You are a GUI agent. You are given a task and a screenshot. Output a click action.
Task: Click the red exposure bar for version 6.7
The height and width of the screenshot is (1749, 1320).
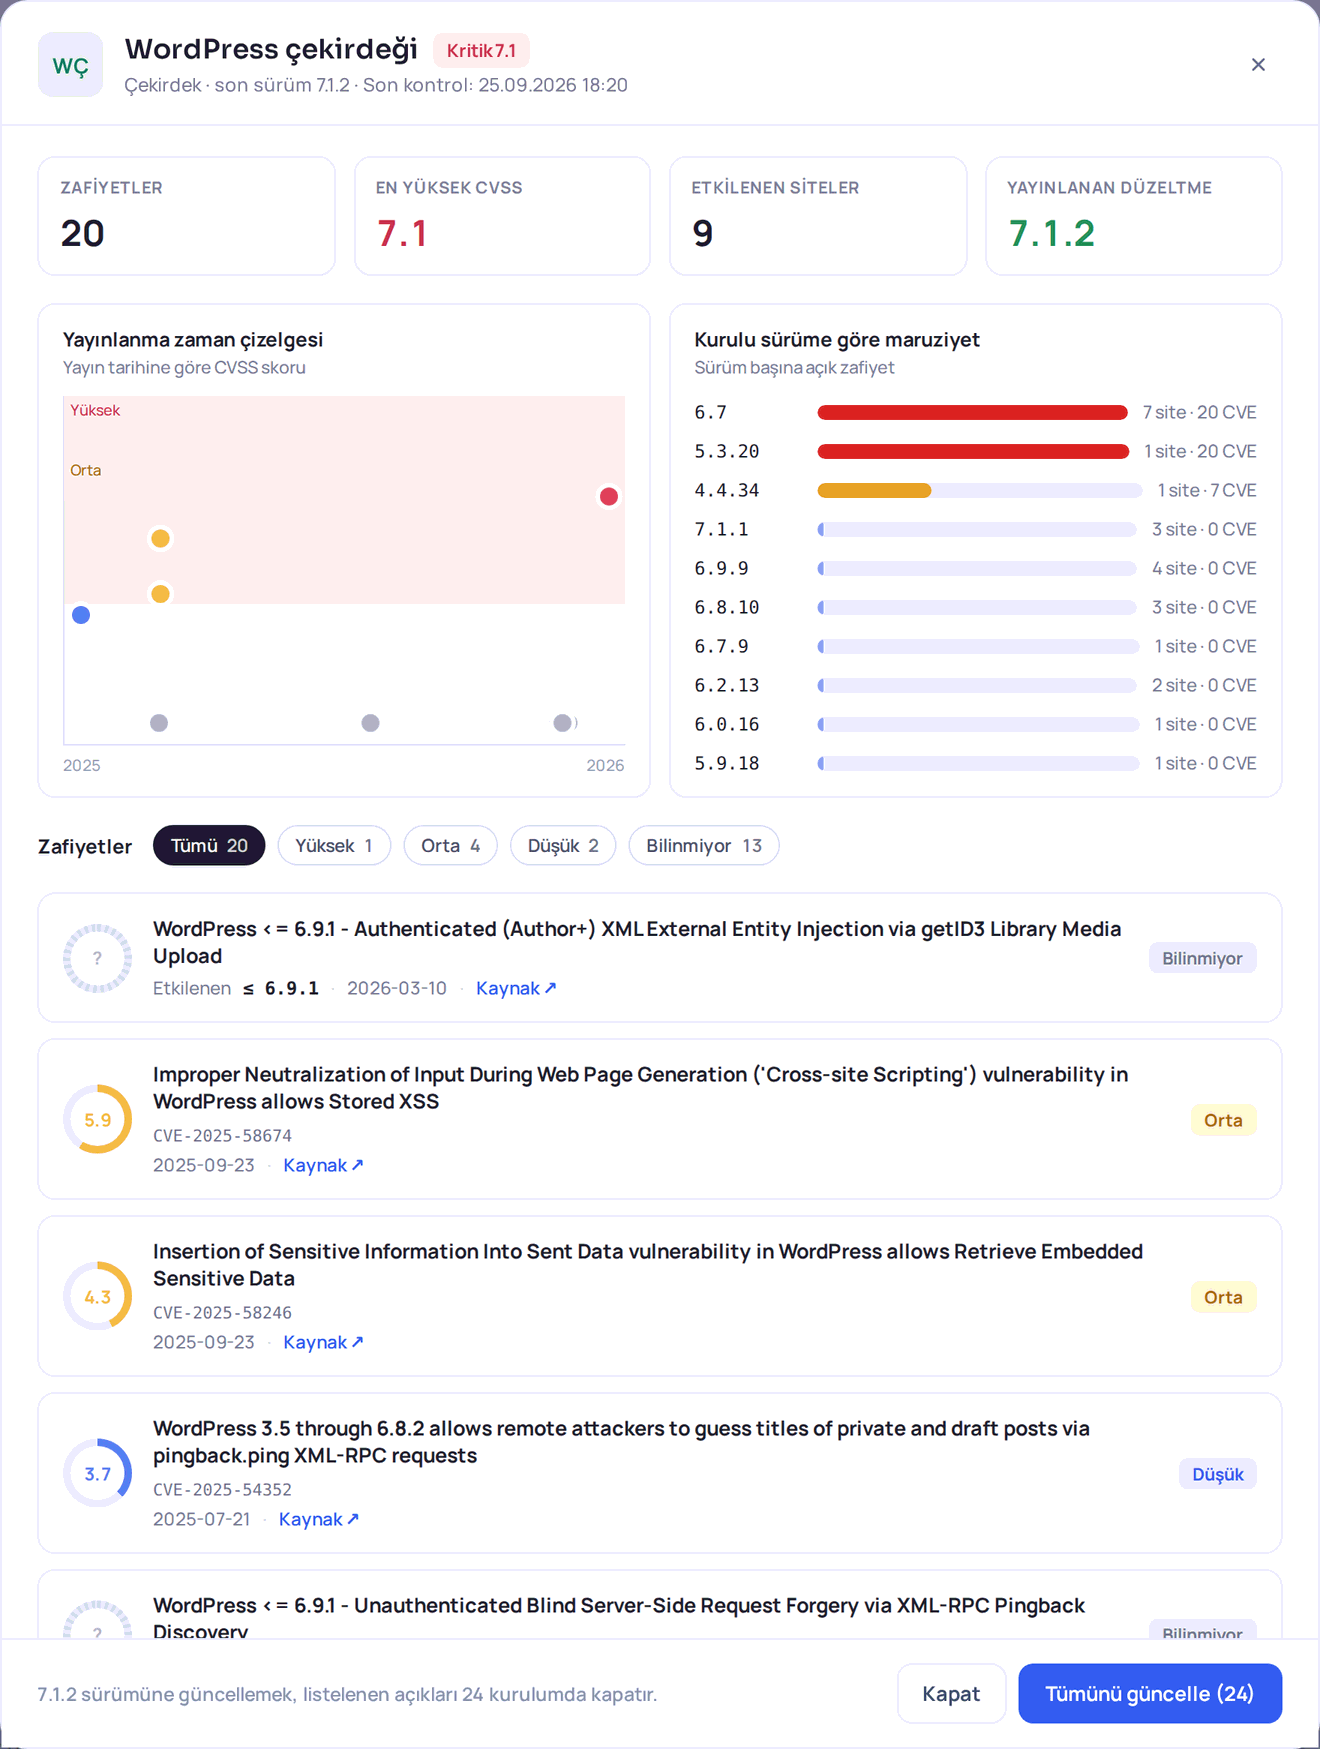972,412
